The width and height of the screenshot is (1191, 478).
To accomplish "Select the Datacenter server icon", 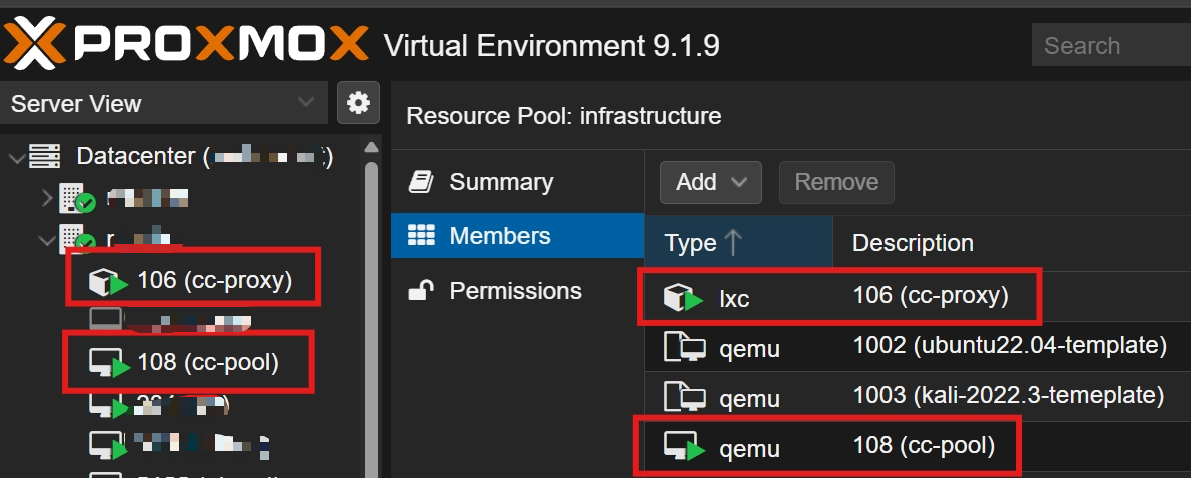I will point(44,157).
